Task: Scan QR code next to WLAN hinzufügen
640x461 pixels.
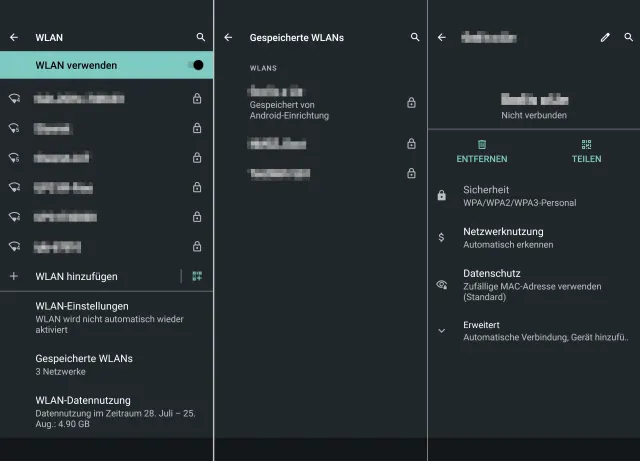Action: click(197, 276)
